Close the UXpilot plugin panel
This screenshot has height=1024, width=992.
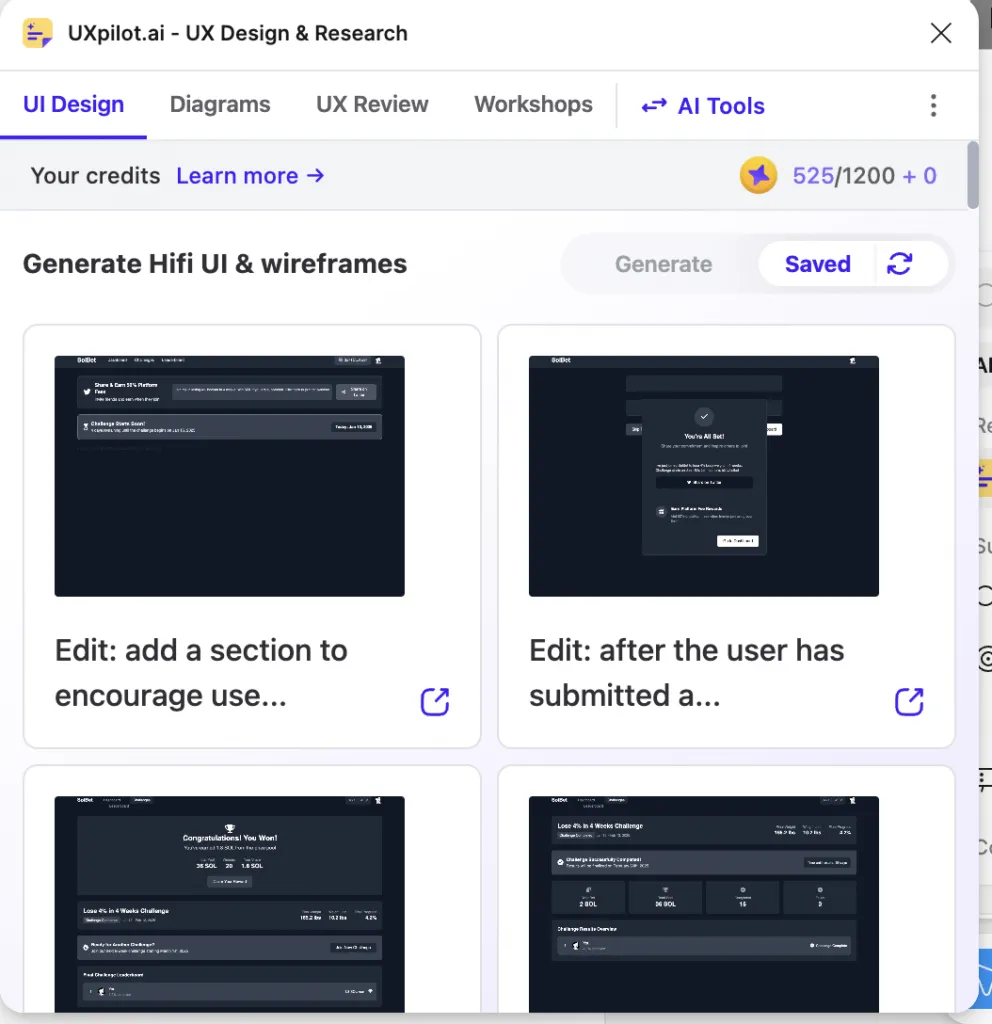(940, 33)
